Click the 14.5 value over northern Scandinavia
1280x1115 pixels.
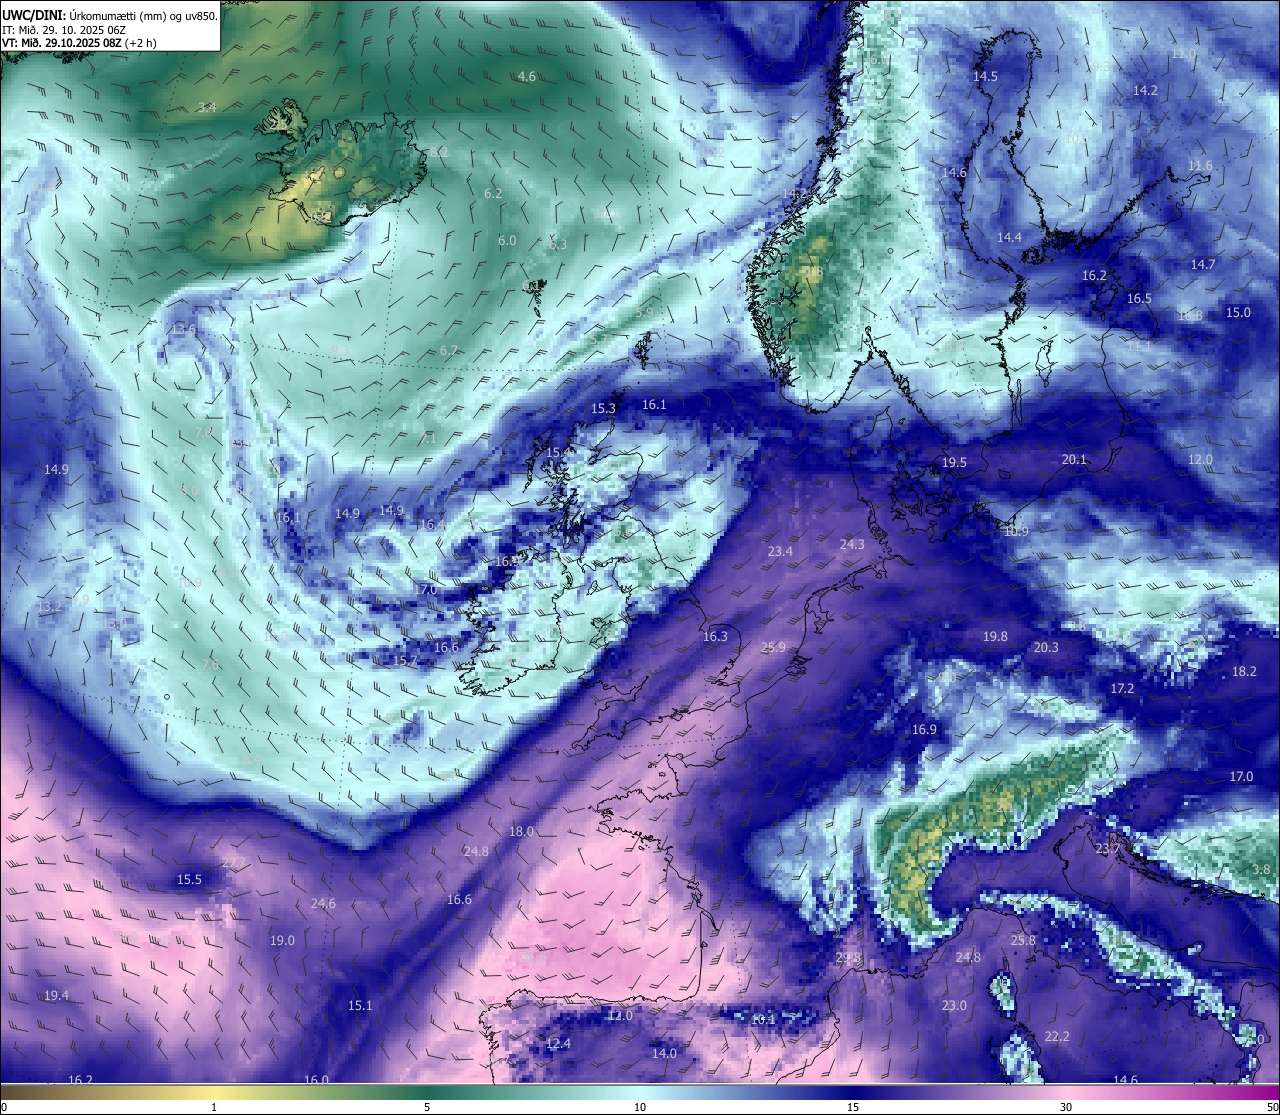click(986, 77)
